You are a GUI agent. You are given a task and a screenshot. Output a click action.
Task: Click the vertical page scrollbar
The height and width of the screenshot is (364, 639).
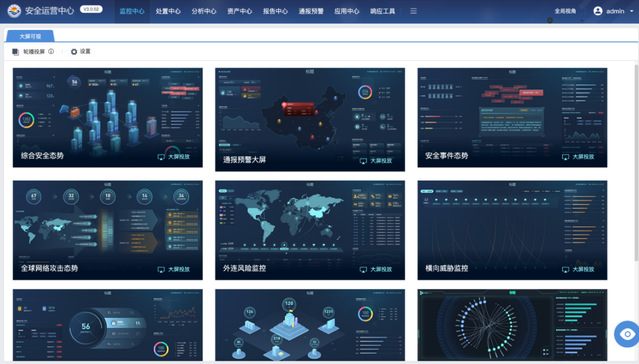tap(636, 163)
